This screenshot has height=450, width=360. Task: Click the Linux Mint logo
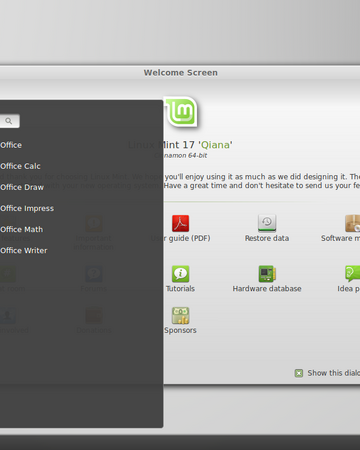point(182,113)
